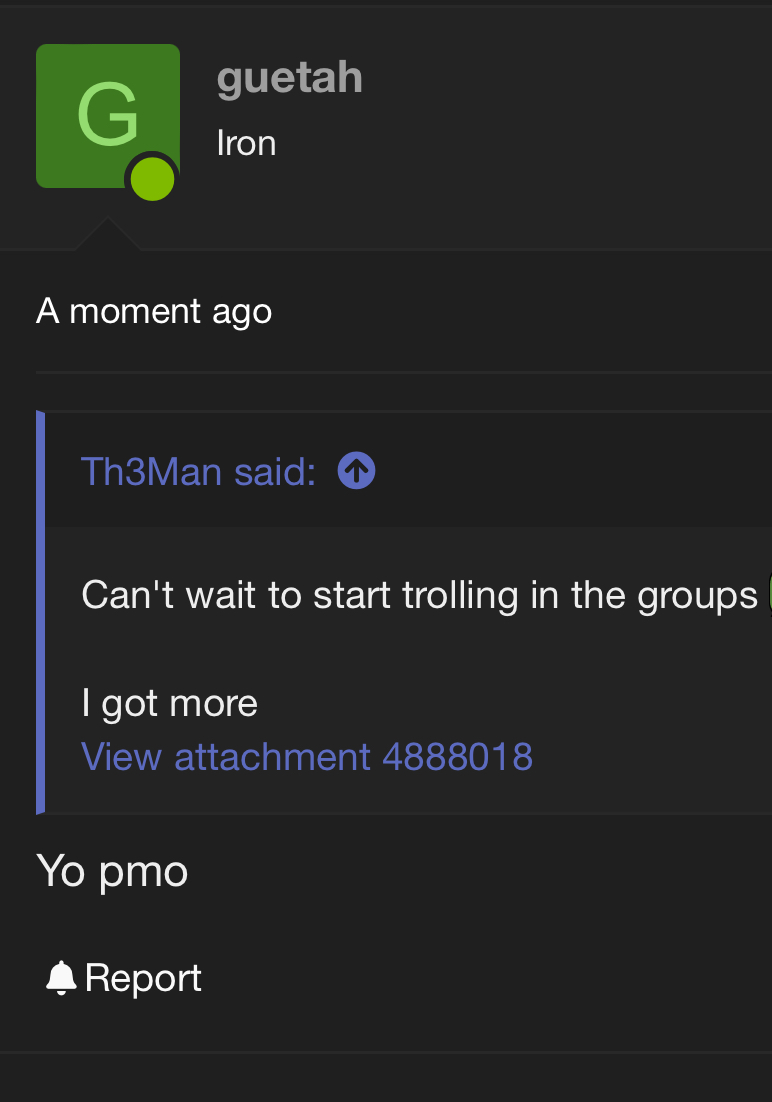Screen dimensions: 772x1102
Task: Click the quote header bar background
Action: 560,471
